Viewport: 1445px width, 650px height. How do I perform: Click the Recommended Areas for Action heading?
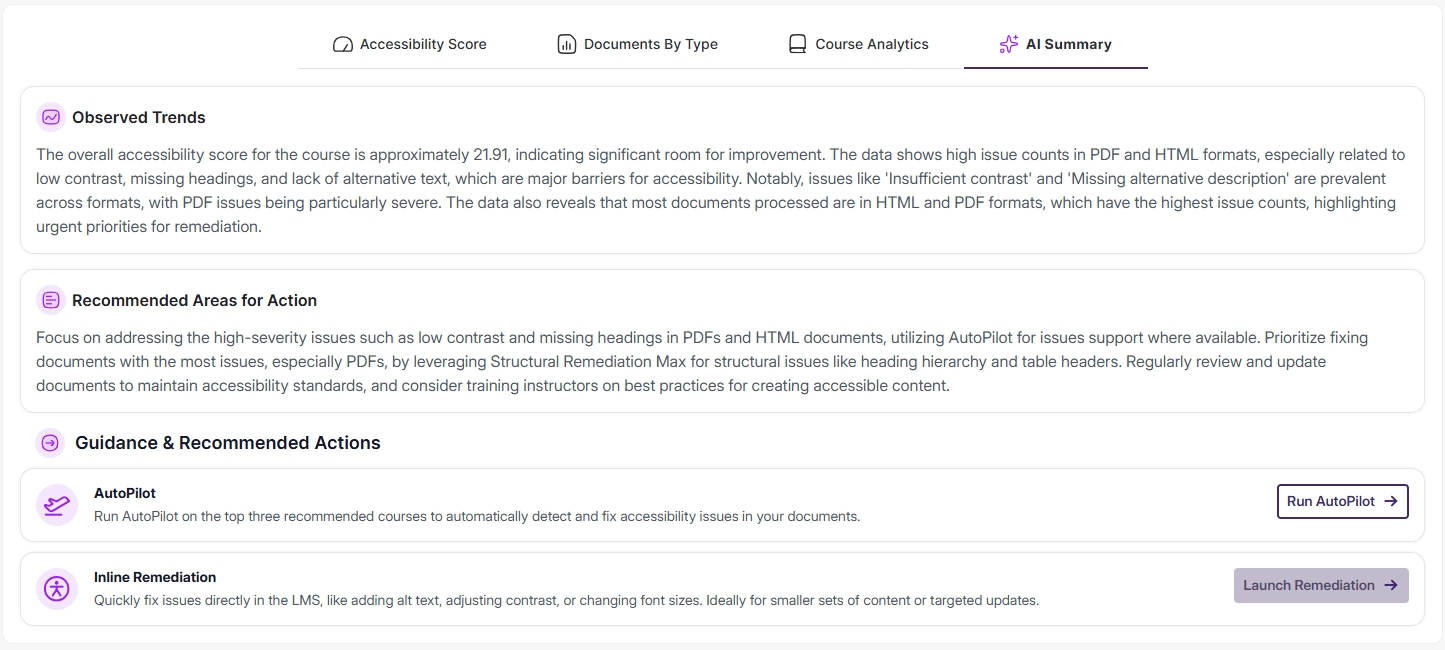click(x=192, y=300)
